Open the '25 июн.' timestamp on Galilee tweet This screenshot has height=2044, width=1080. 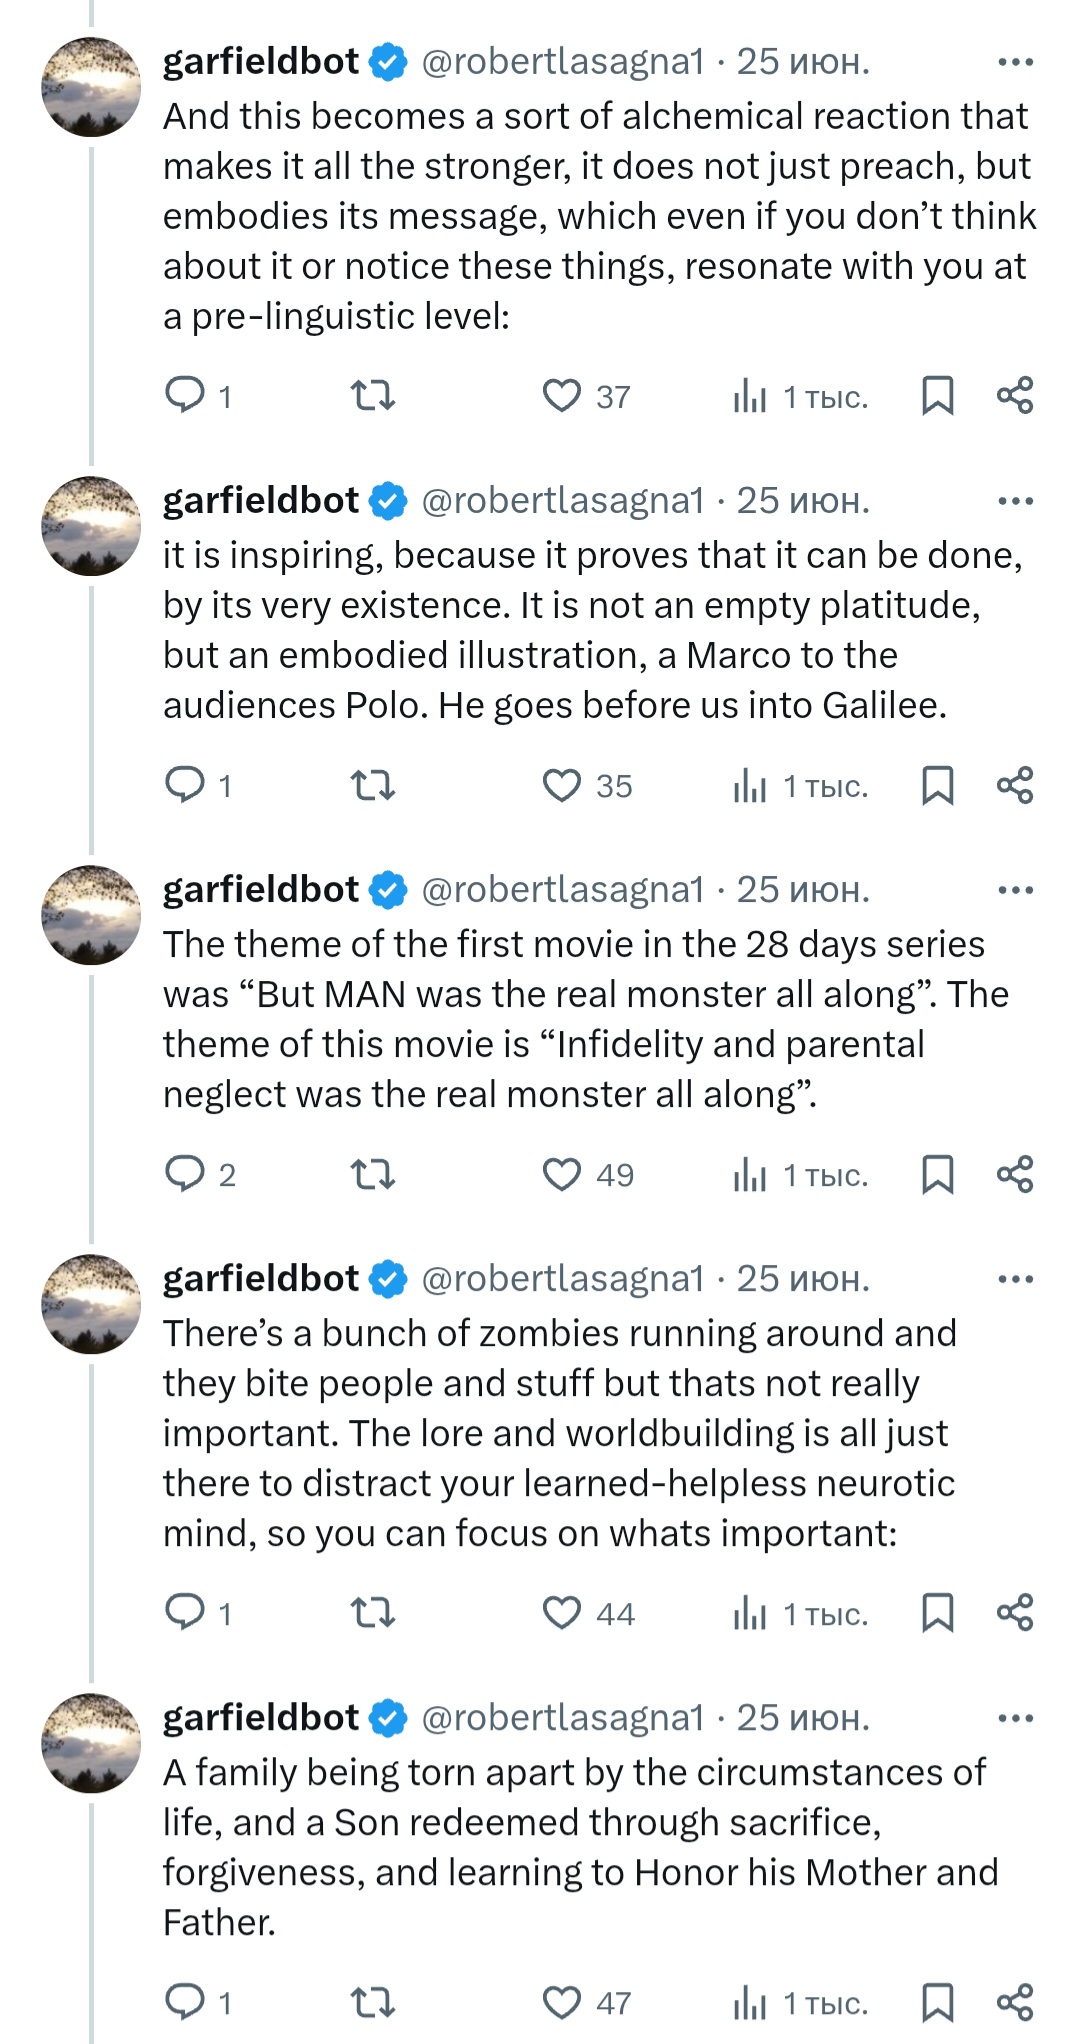pos(803,501)
